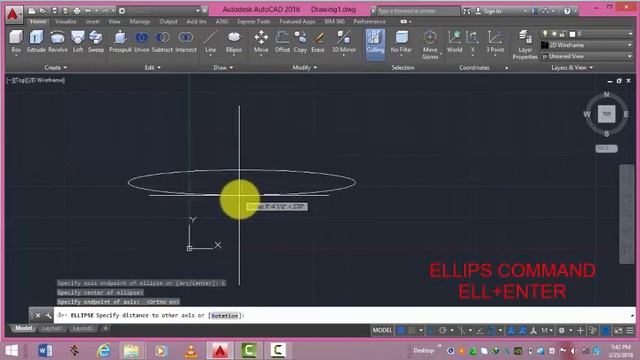This screenshot has height=360, width=640.
Task: Switch to the Output ribbon tab
Action: click(x=168, y=21)
